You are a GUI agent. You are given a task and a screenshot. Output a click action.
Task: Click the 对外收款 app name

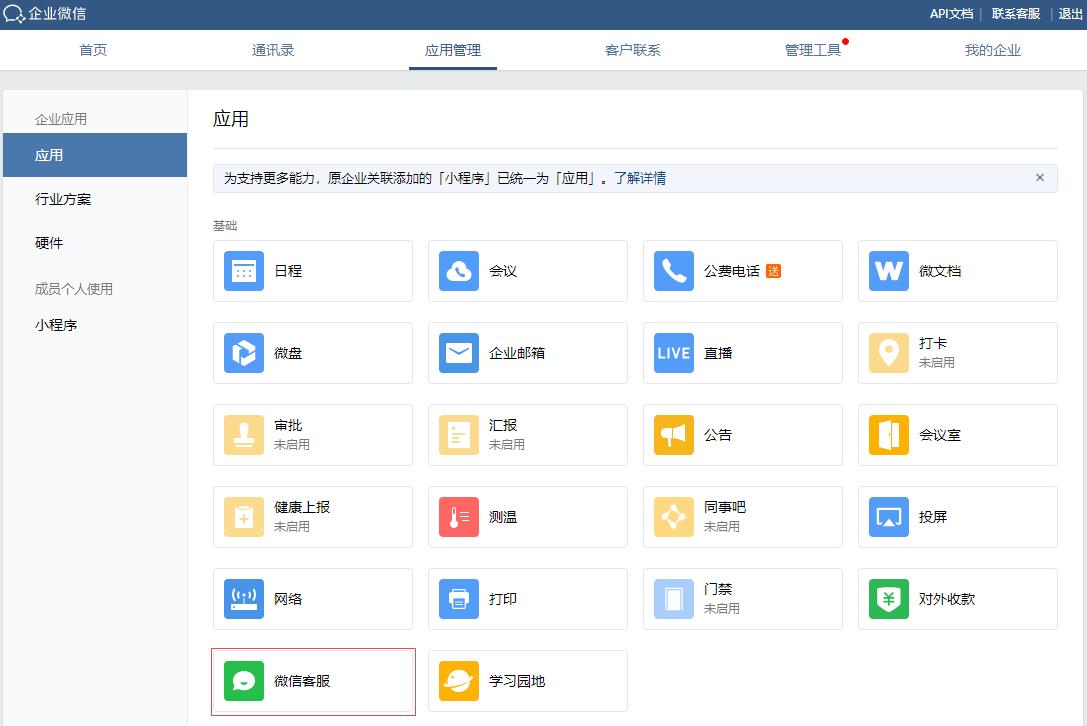[947, 598]
